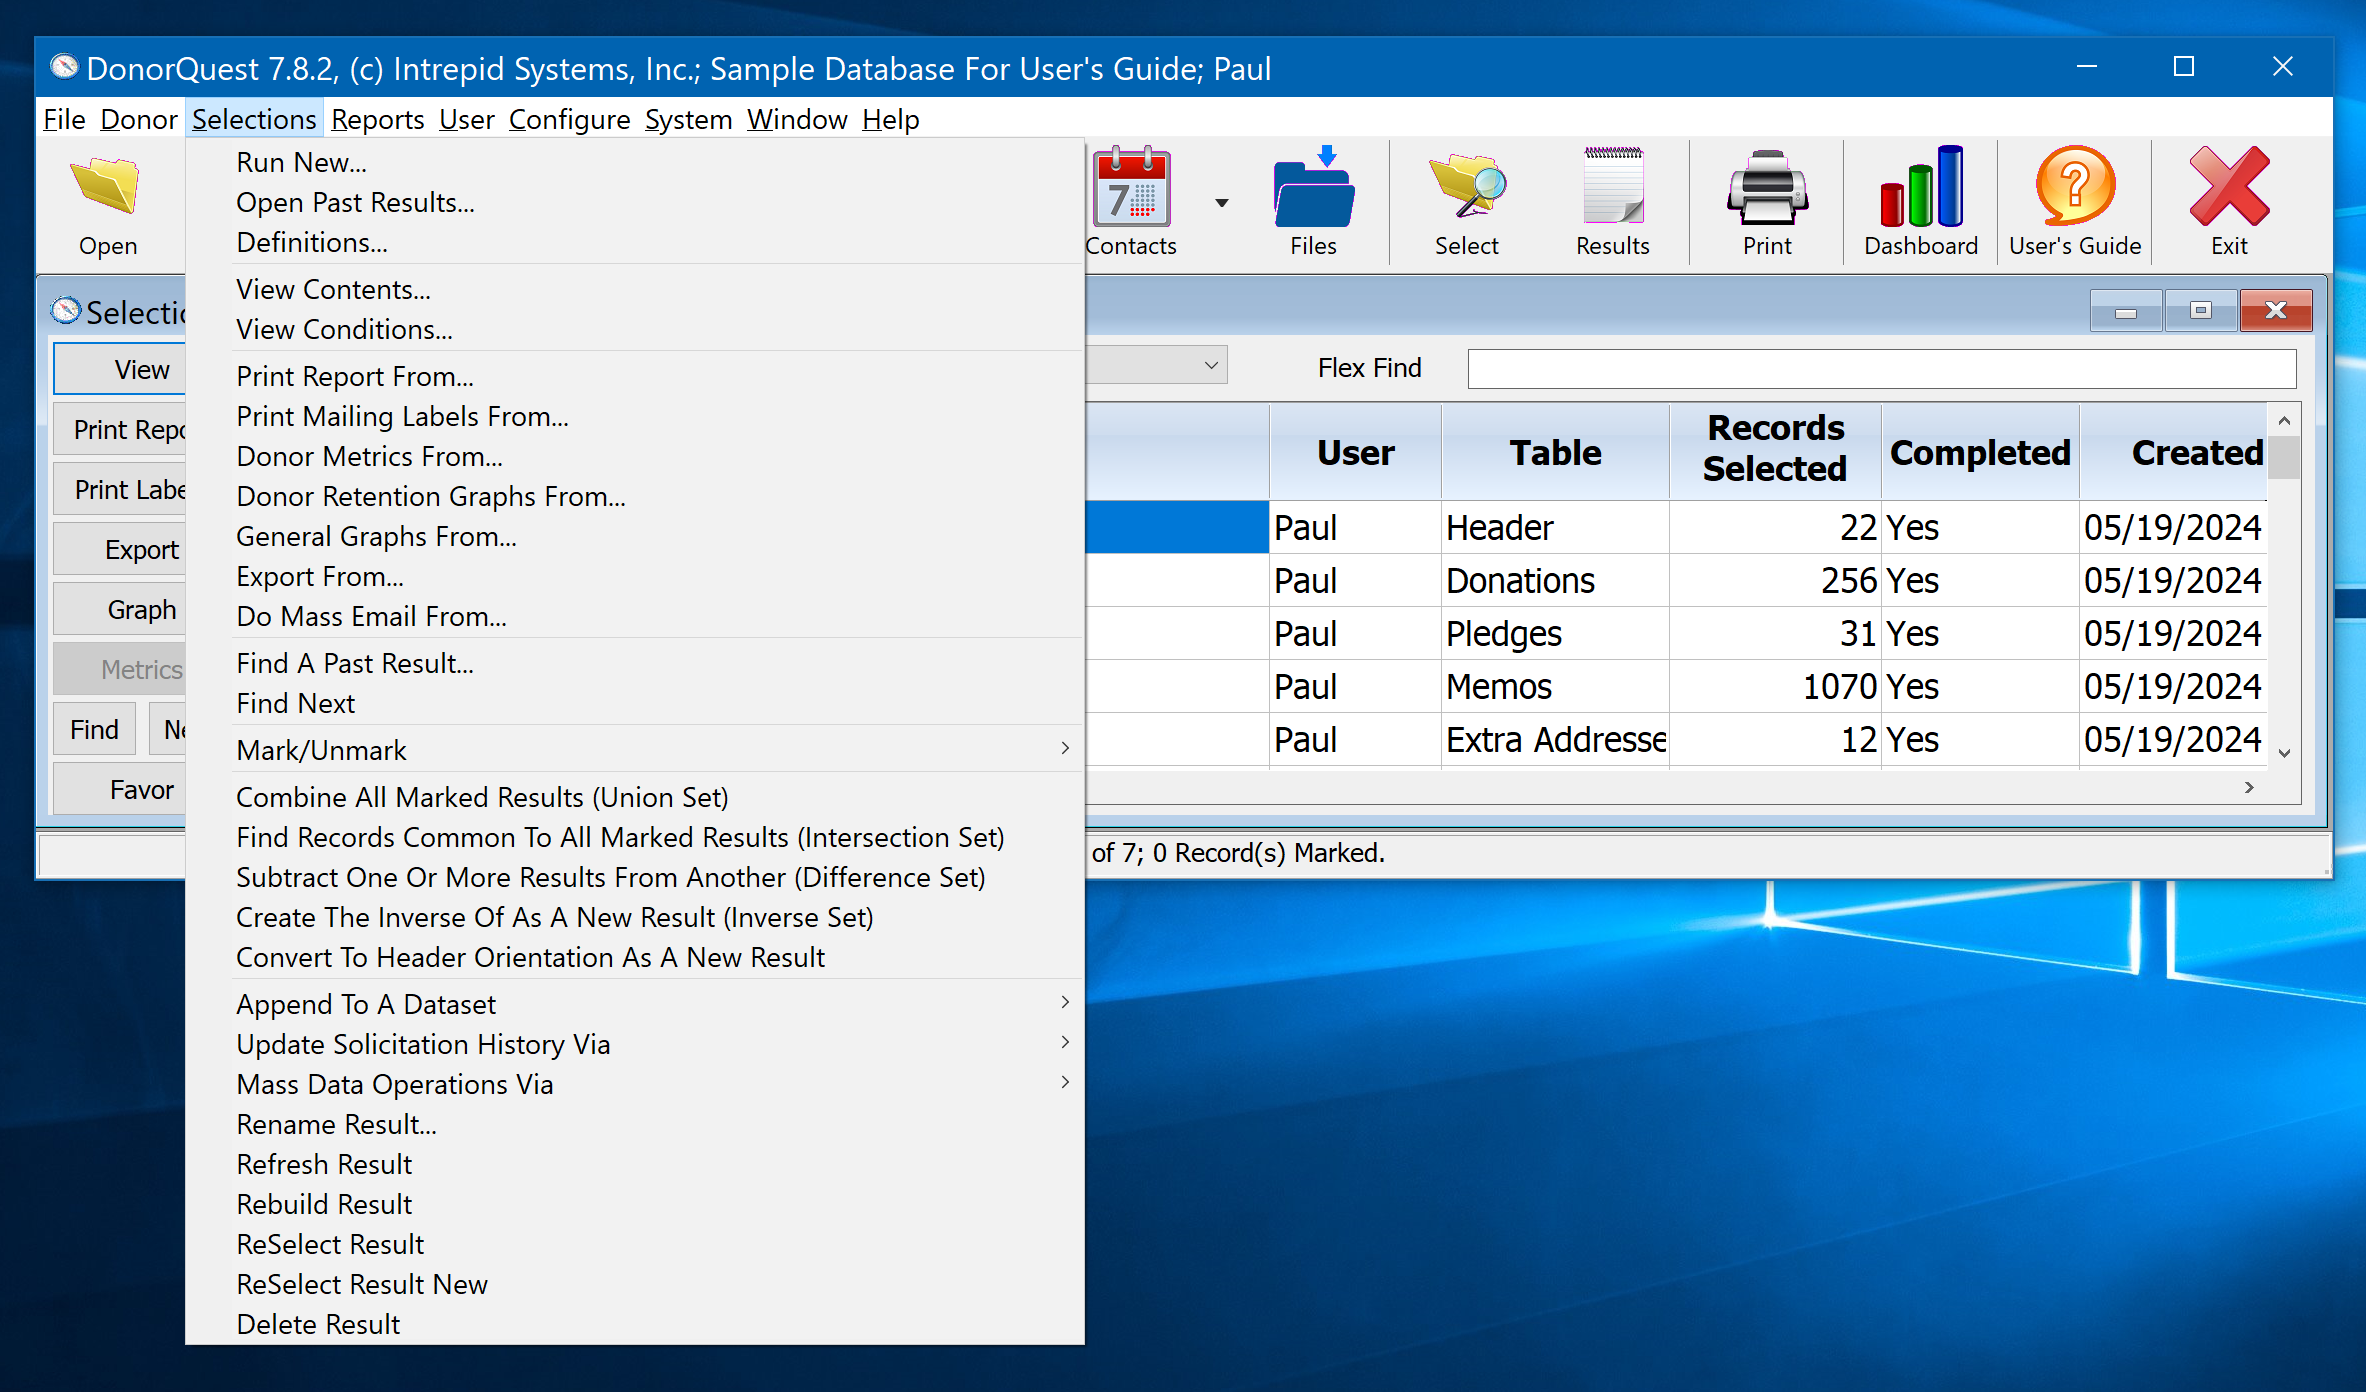This screenshot has height=1392, width=2366.
Task: Choose Run New... from Selections menu
Action: pos(635,162)
